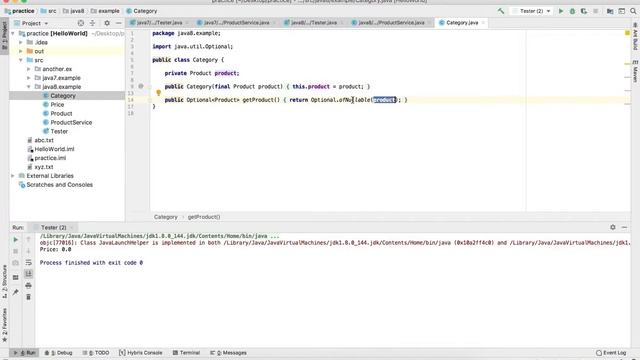Viewport: 640px width, 360px height.
Task: Hide the Run tool window
Action: click(624, 227)
